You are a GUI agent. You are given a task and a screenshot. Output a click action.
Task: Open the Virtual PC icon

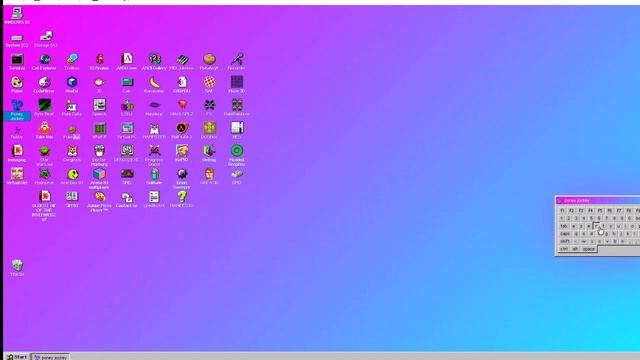click(x=127, y=131)
